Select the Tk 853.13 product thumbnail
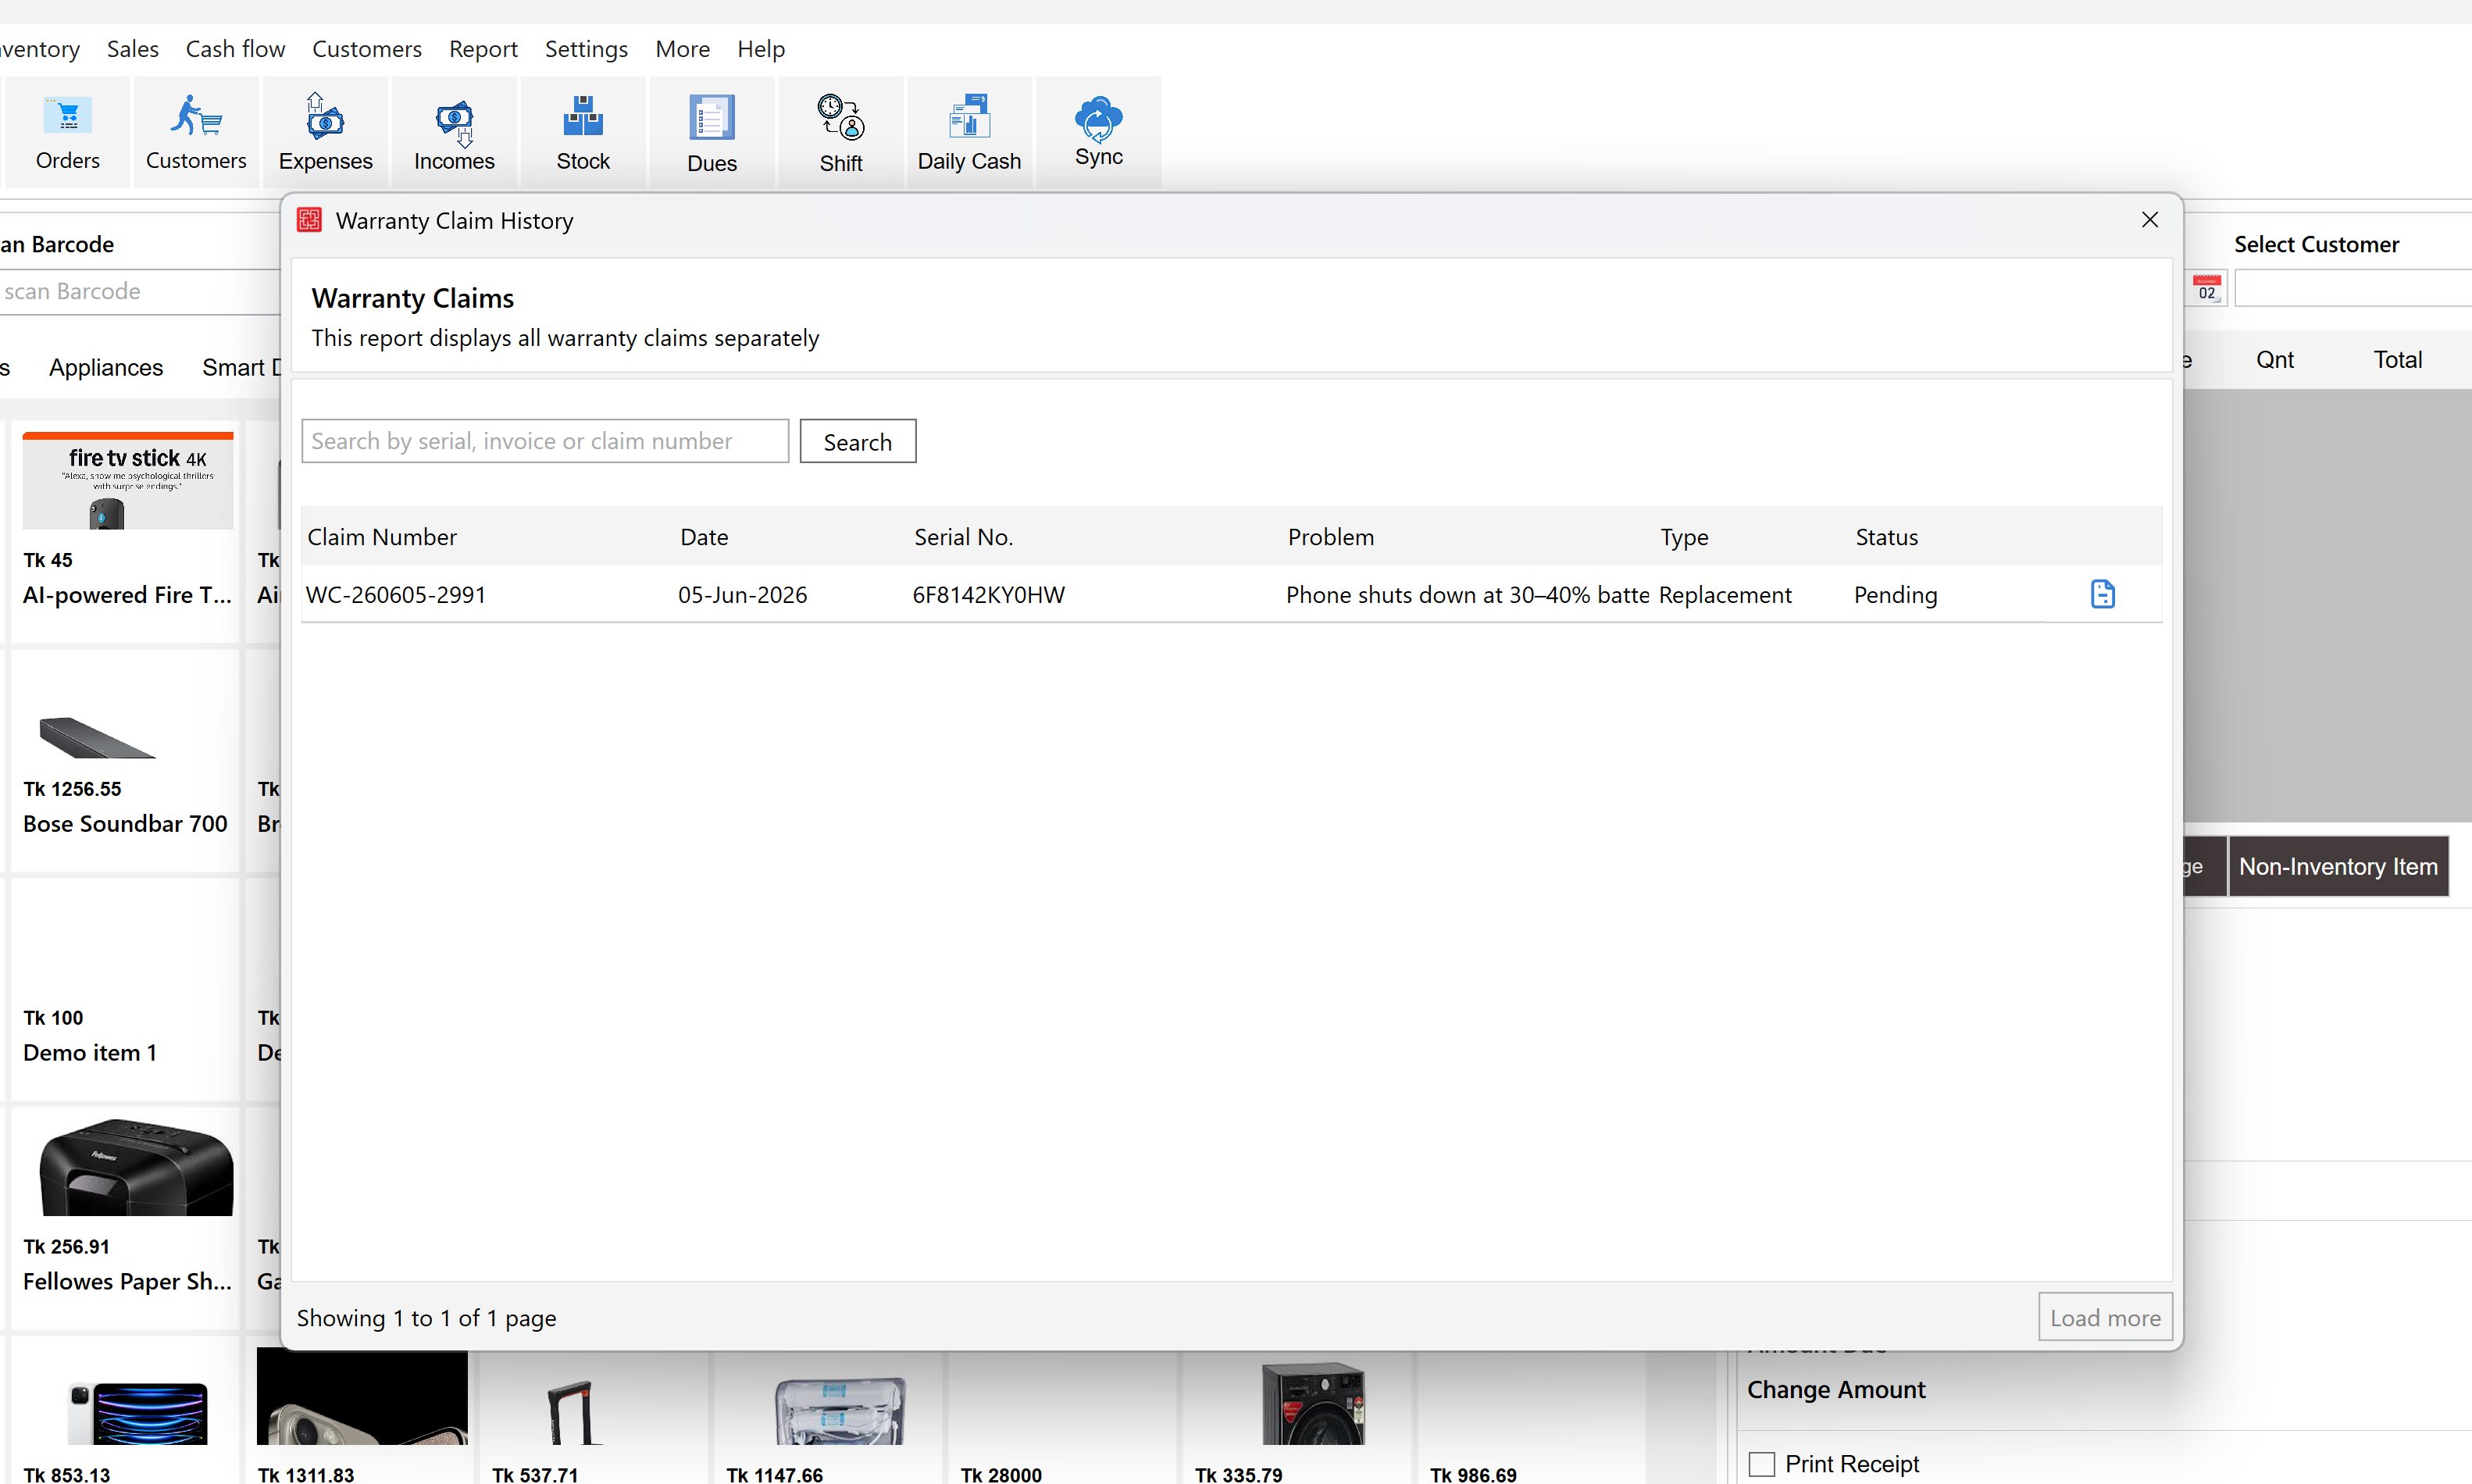 click(138, 1412)
